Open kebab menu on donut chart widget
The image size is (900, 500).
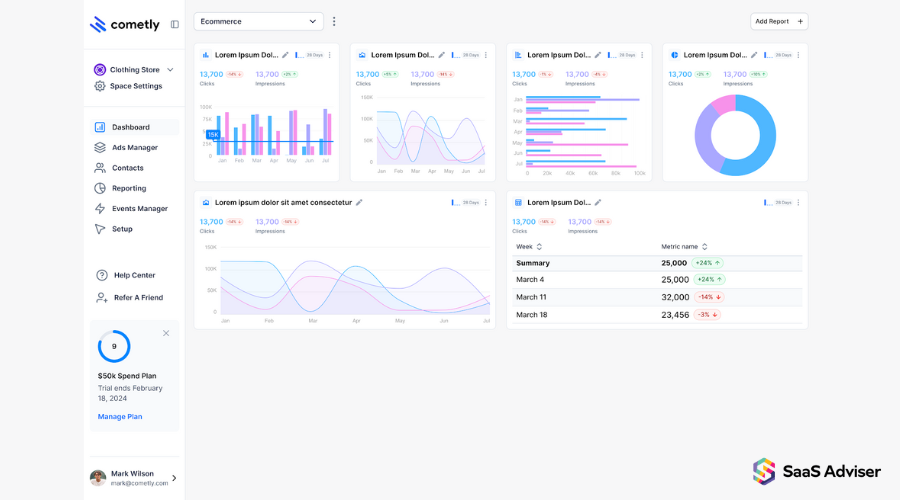coord(798,55)
